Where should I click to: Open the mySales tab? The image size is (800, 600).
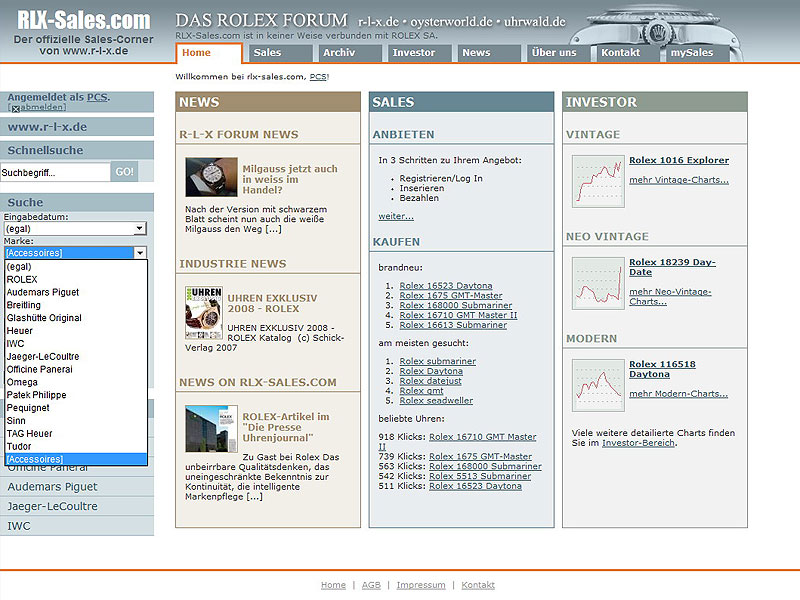pyautogui.click(x=697, y=53)
